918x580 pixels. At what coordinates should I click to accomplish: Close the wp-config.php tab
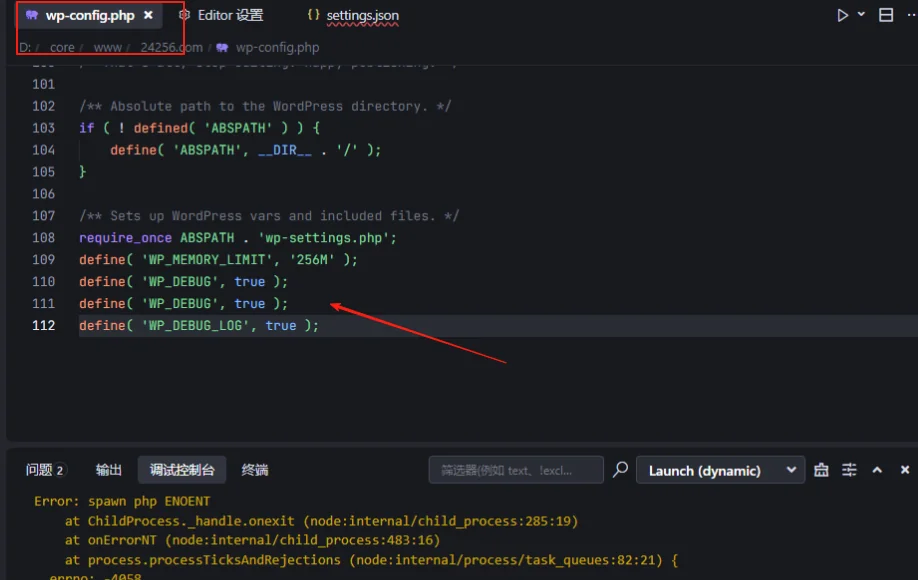tap(149, 15)
